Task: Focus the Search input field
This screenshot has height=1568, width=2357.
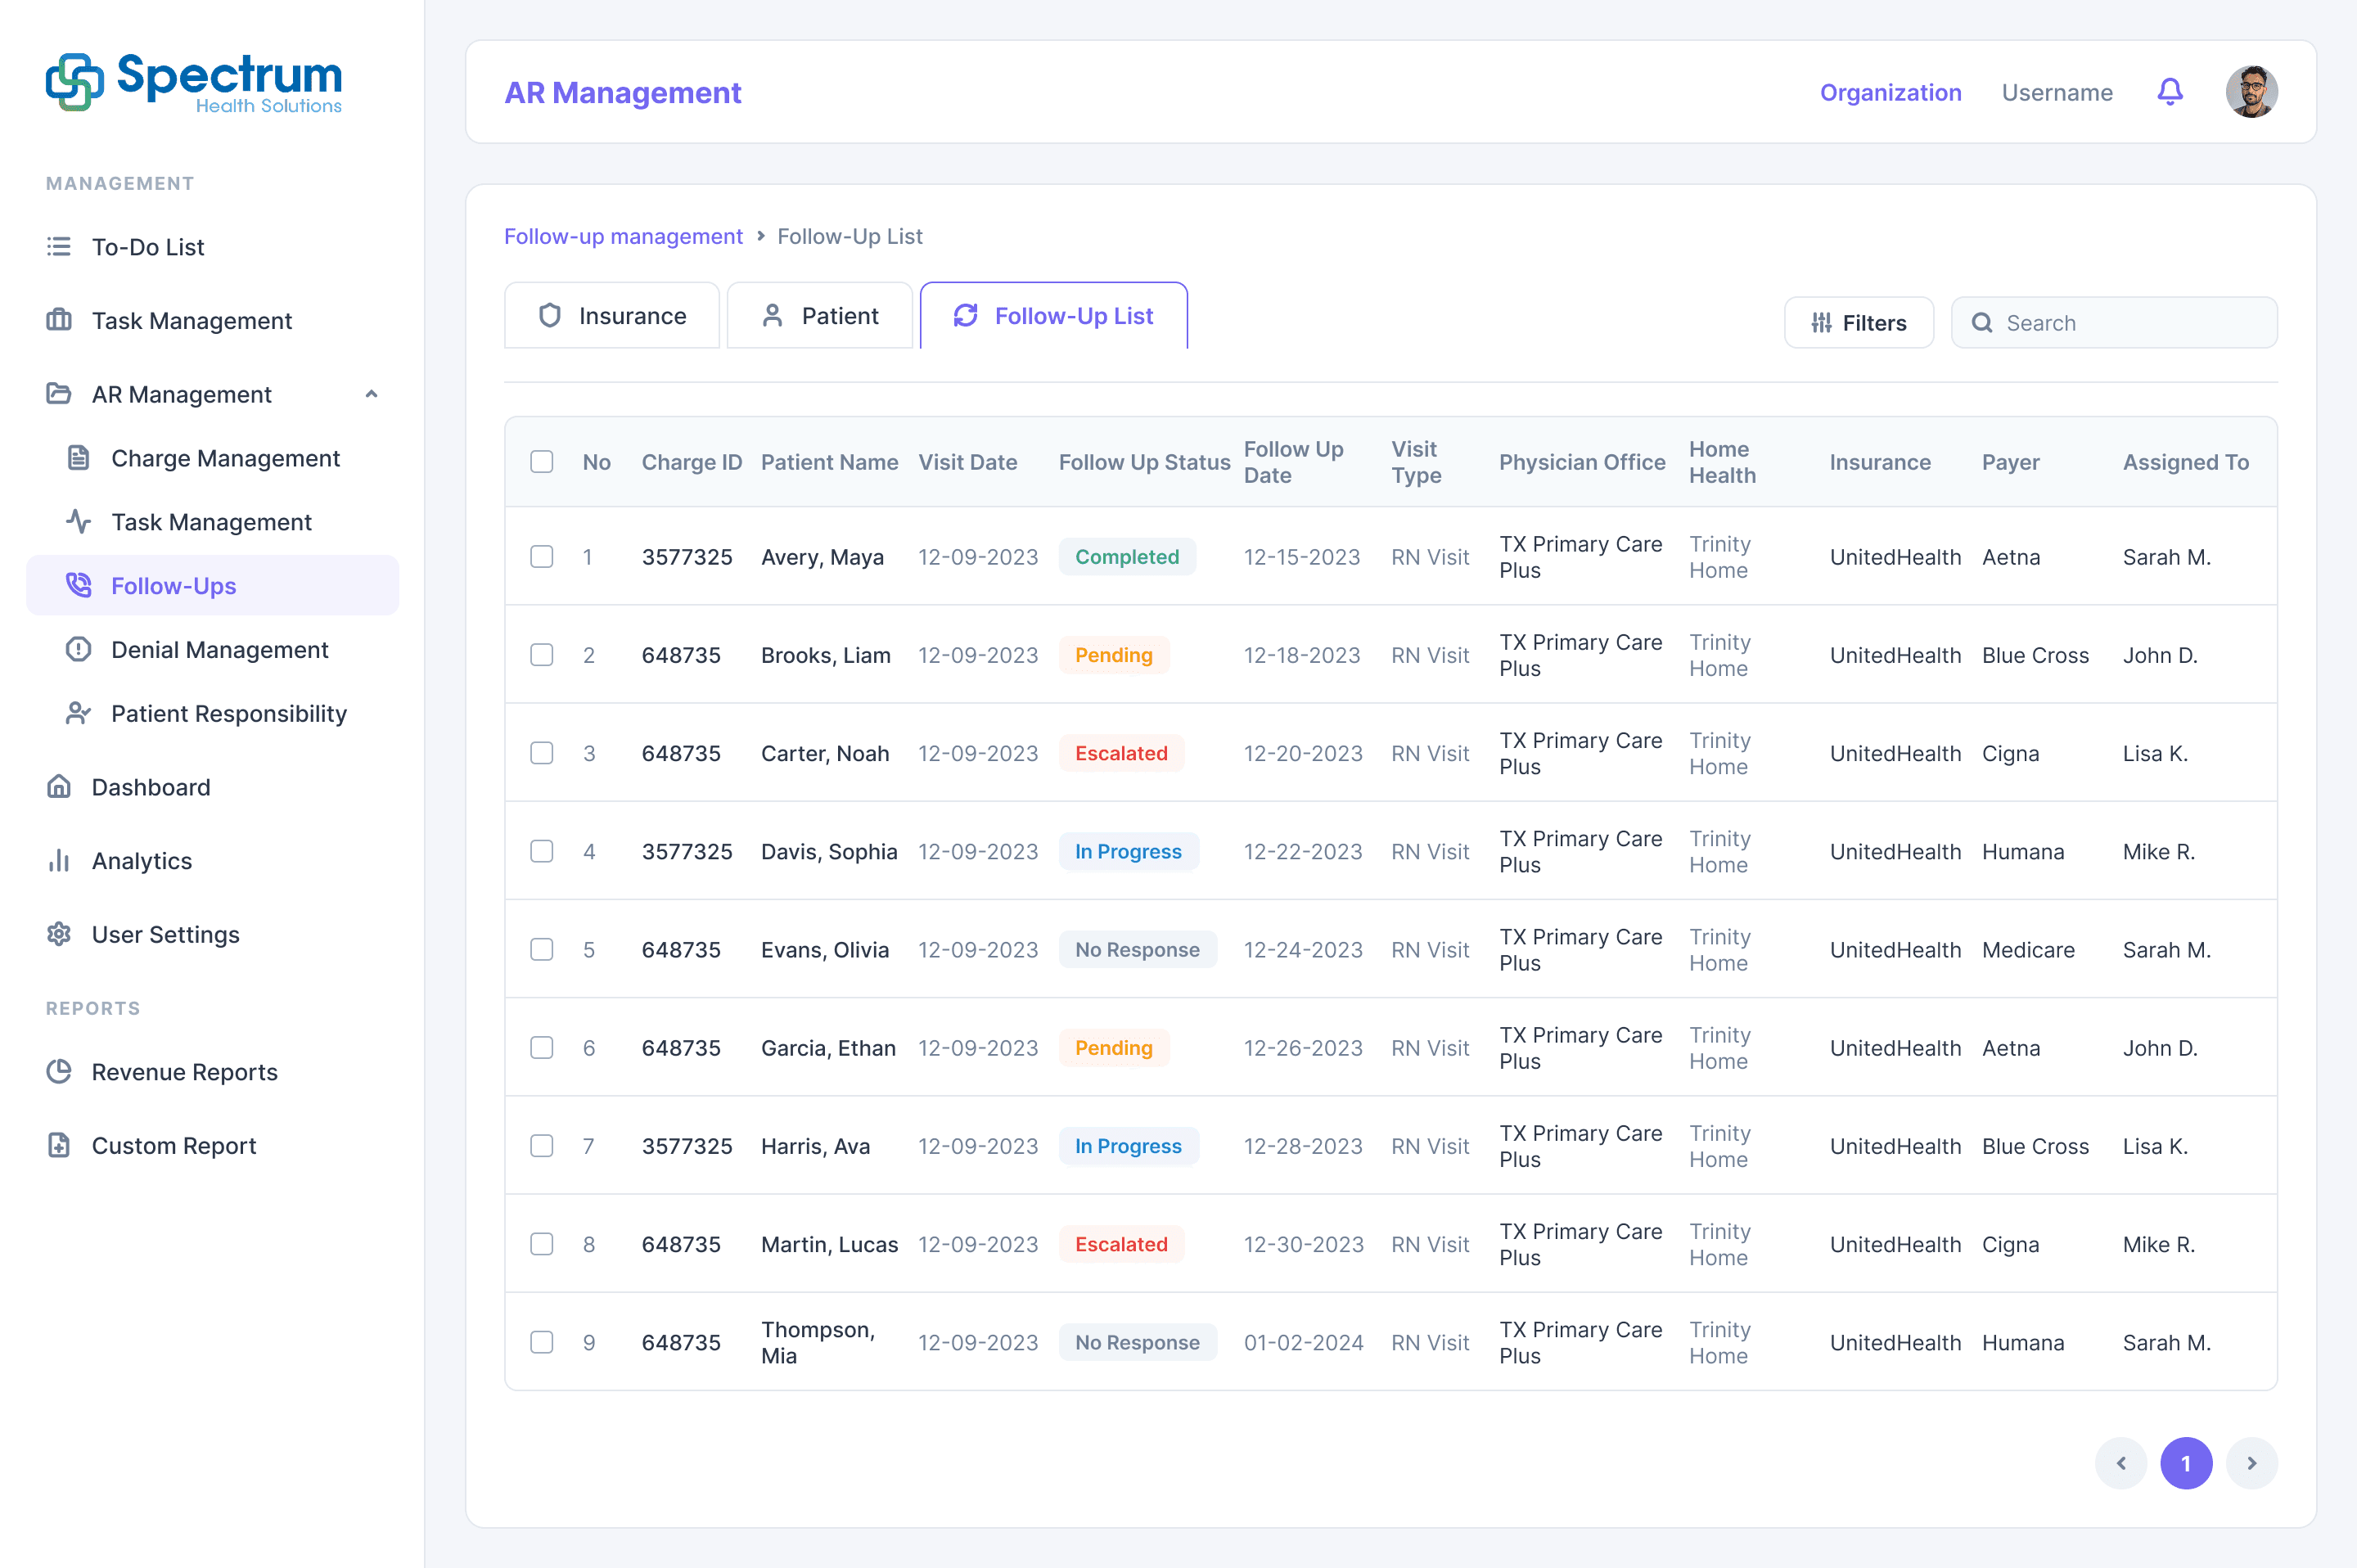Action: (x=2114, y=323)
